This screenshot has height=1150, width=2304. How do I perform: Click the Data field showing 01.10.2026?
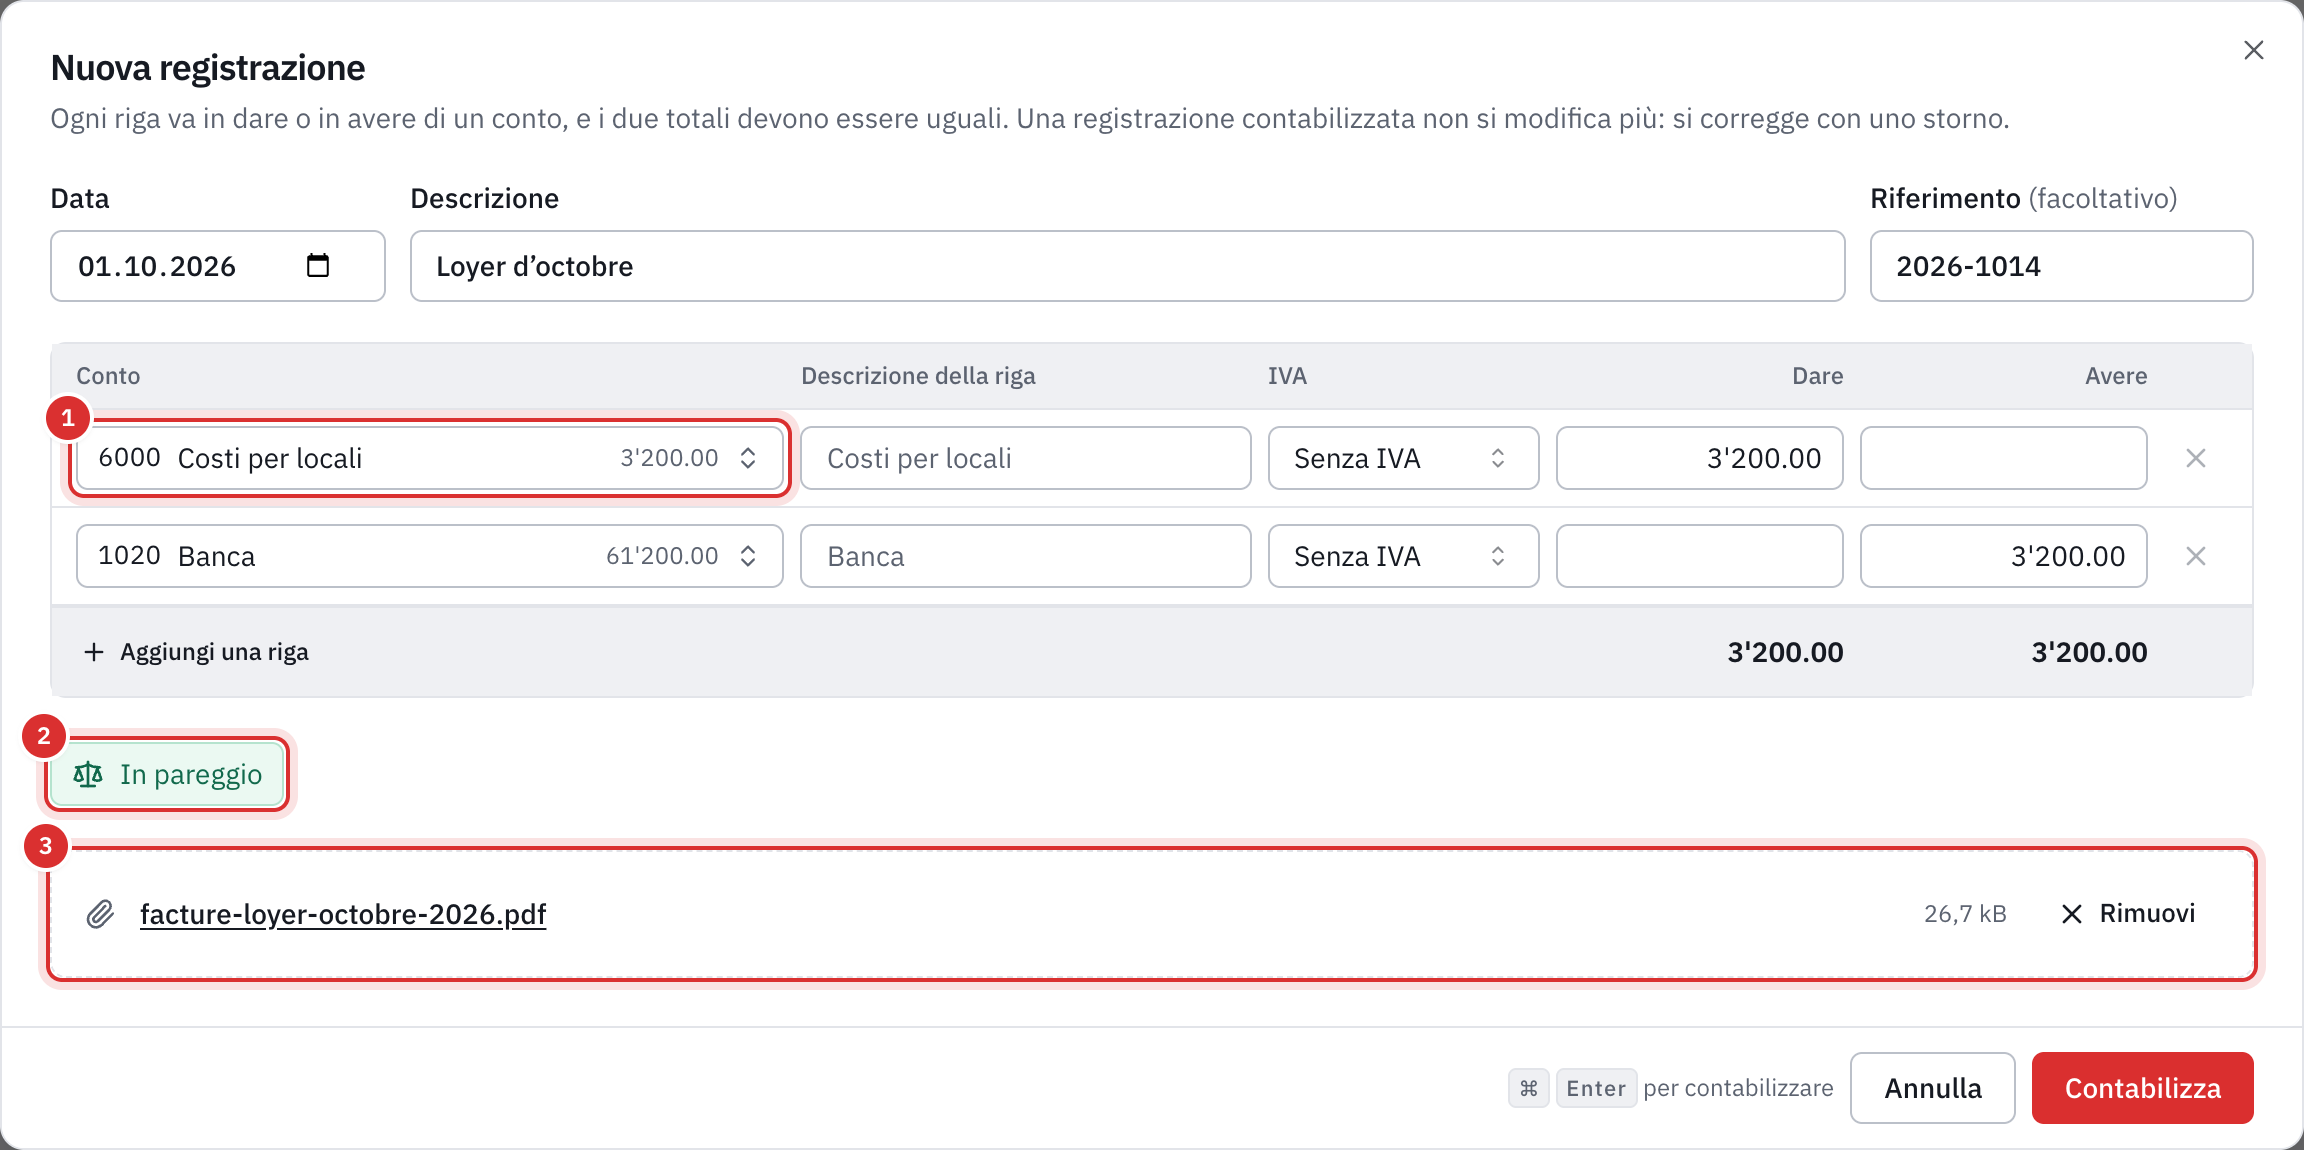(x=218, y=266)
